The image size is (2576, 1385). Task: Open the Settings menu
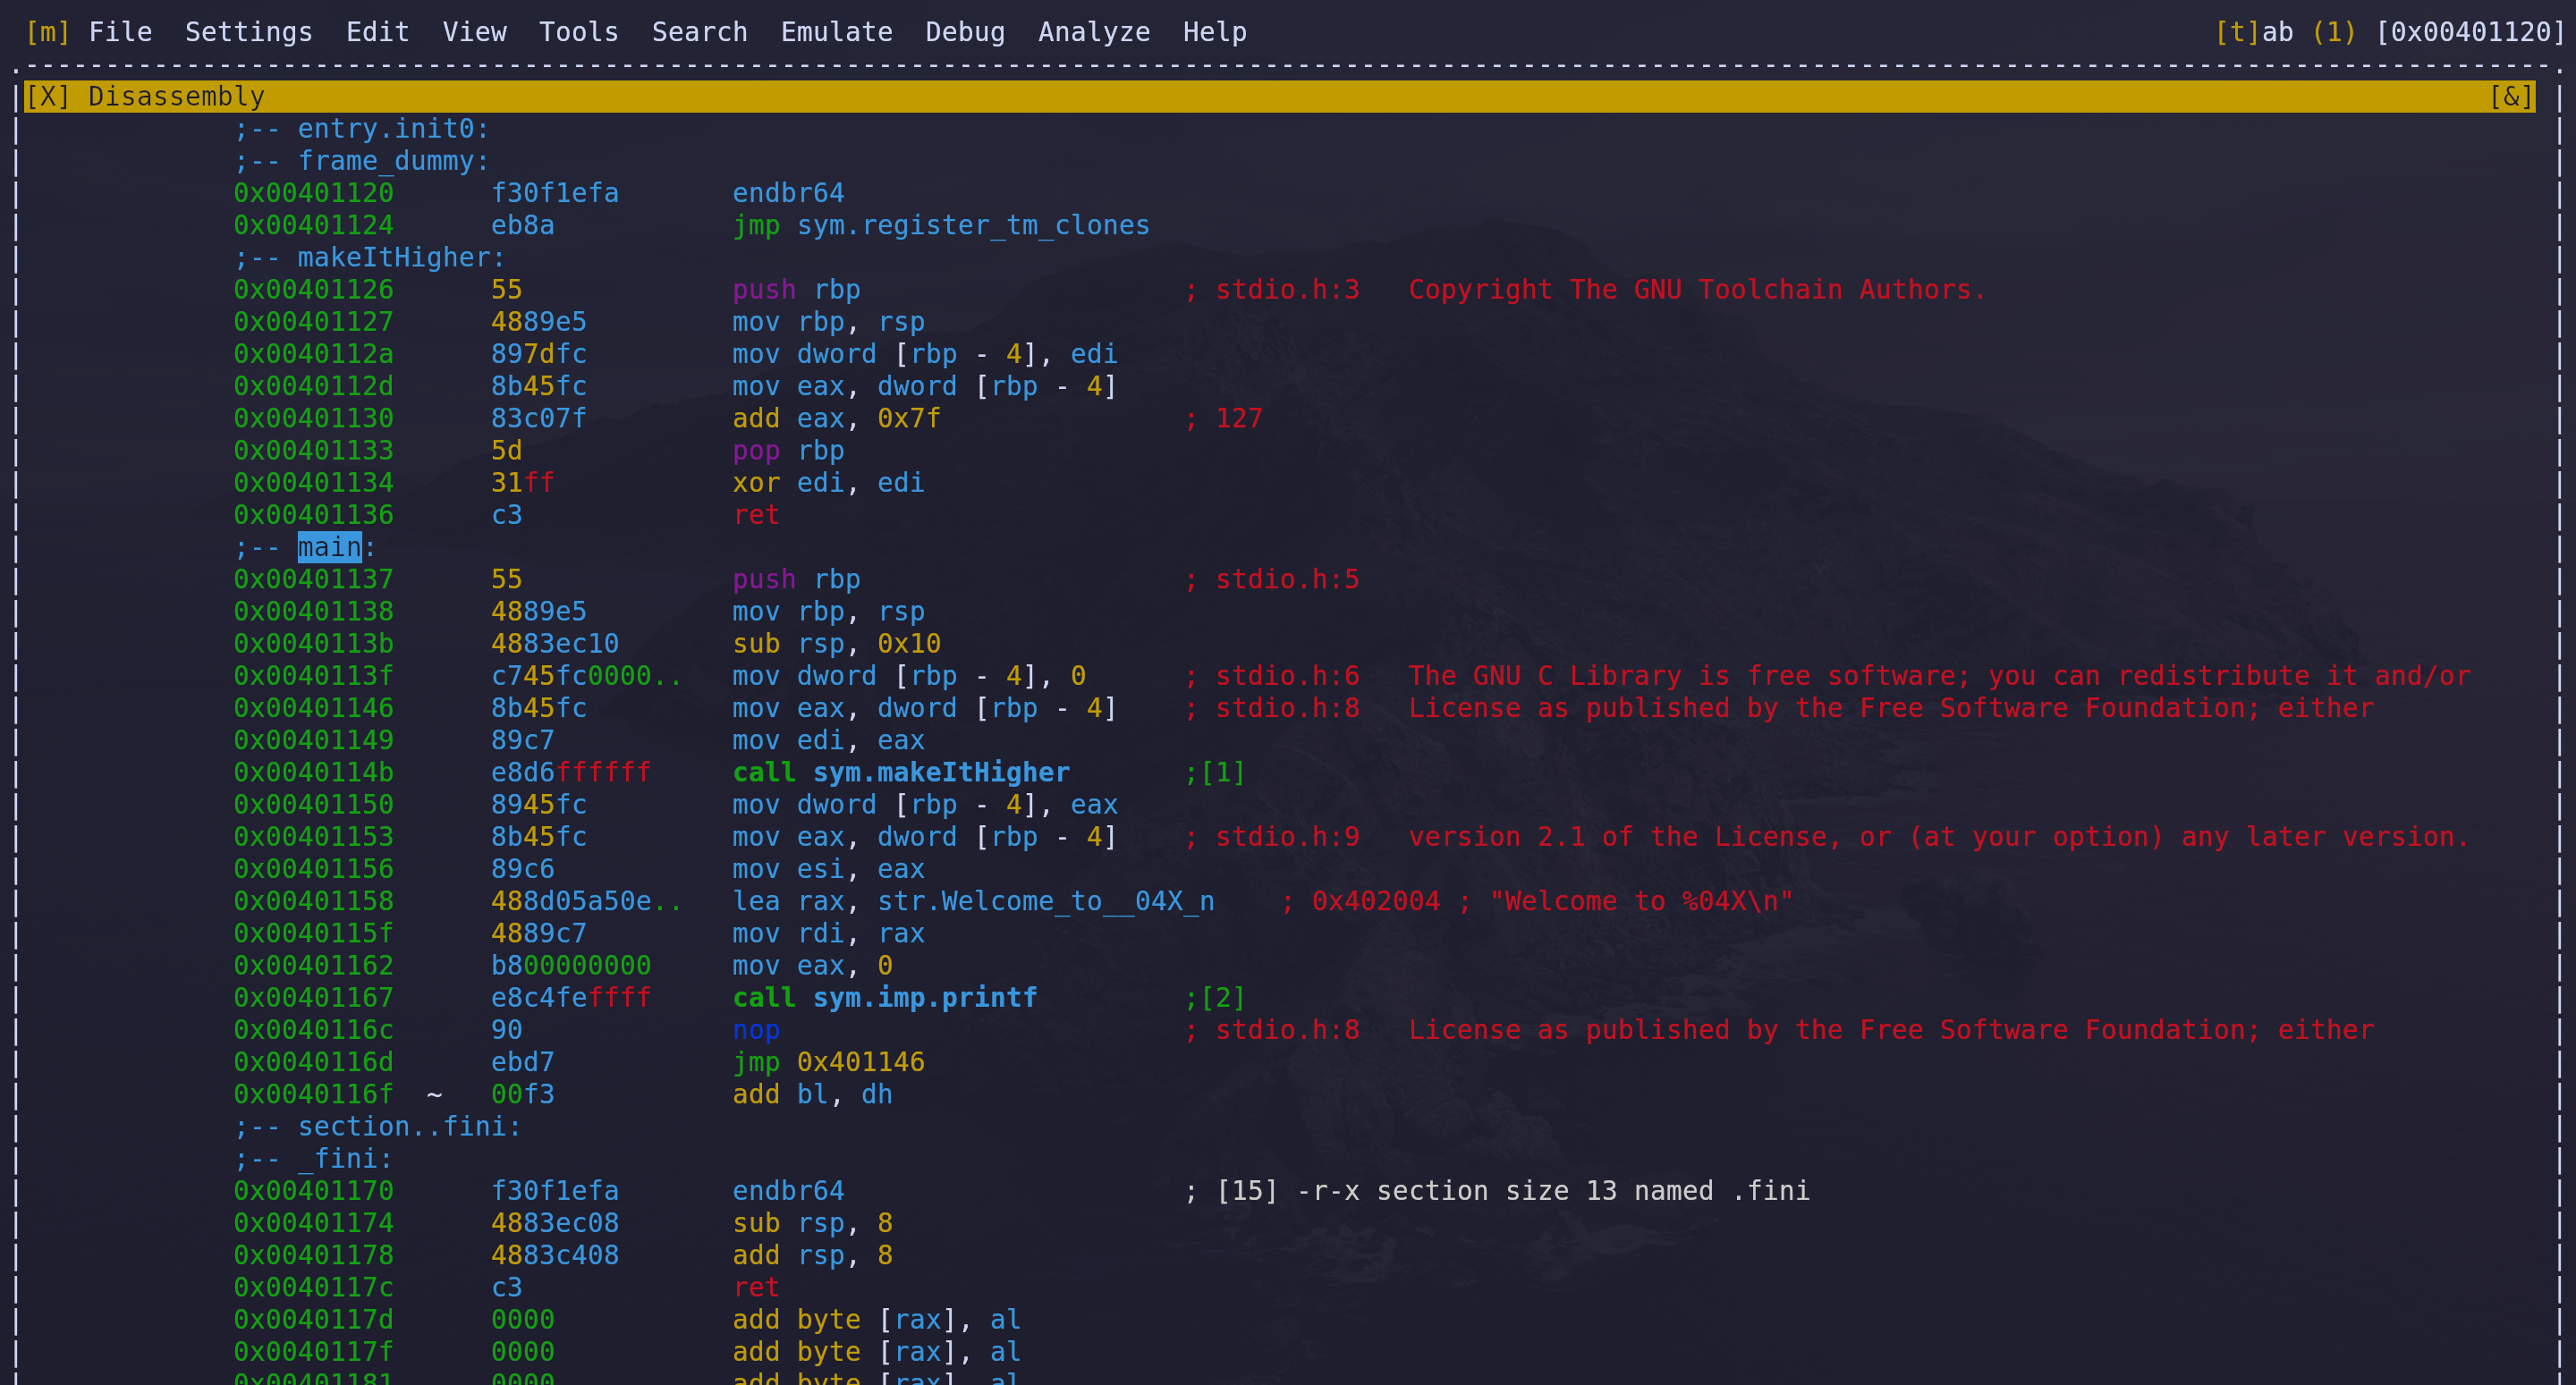(248, 32)
